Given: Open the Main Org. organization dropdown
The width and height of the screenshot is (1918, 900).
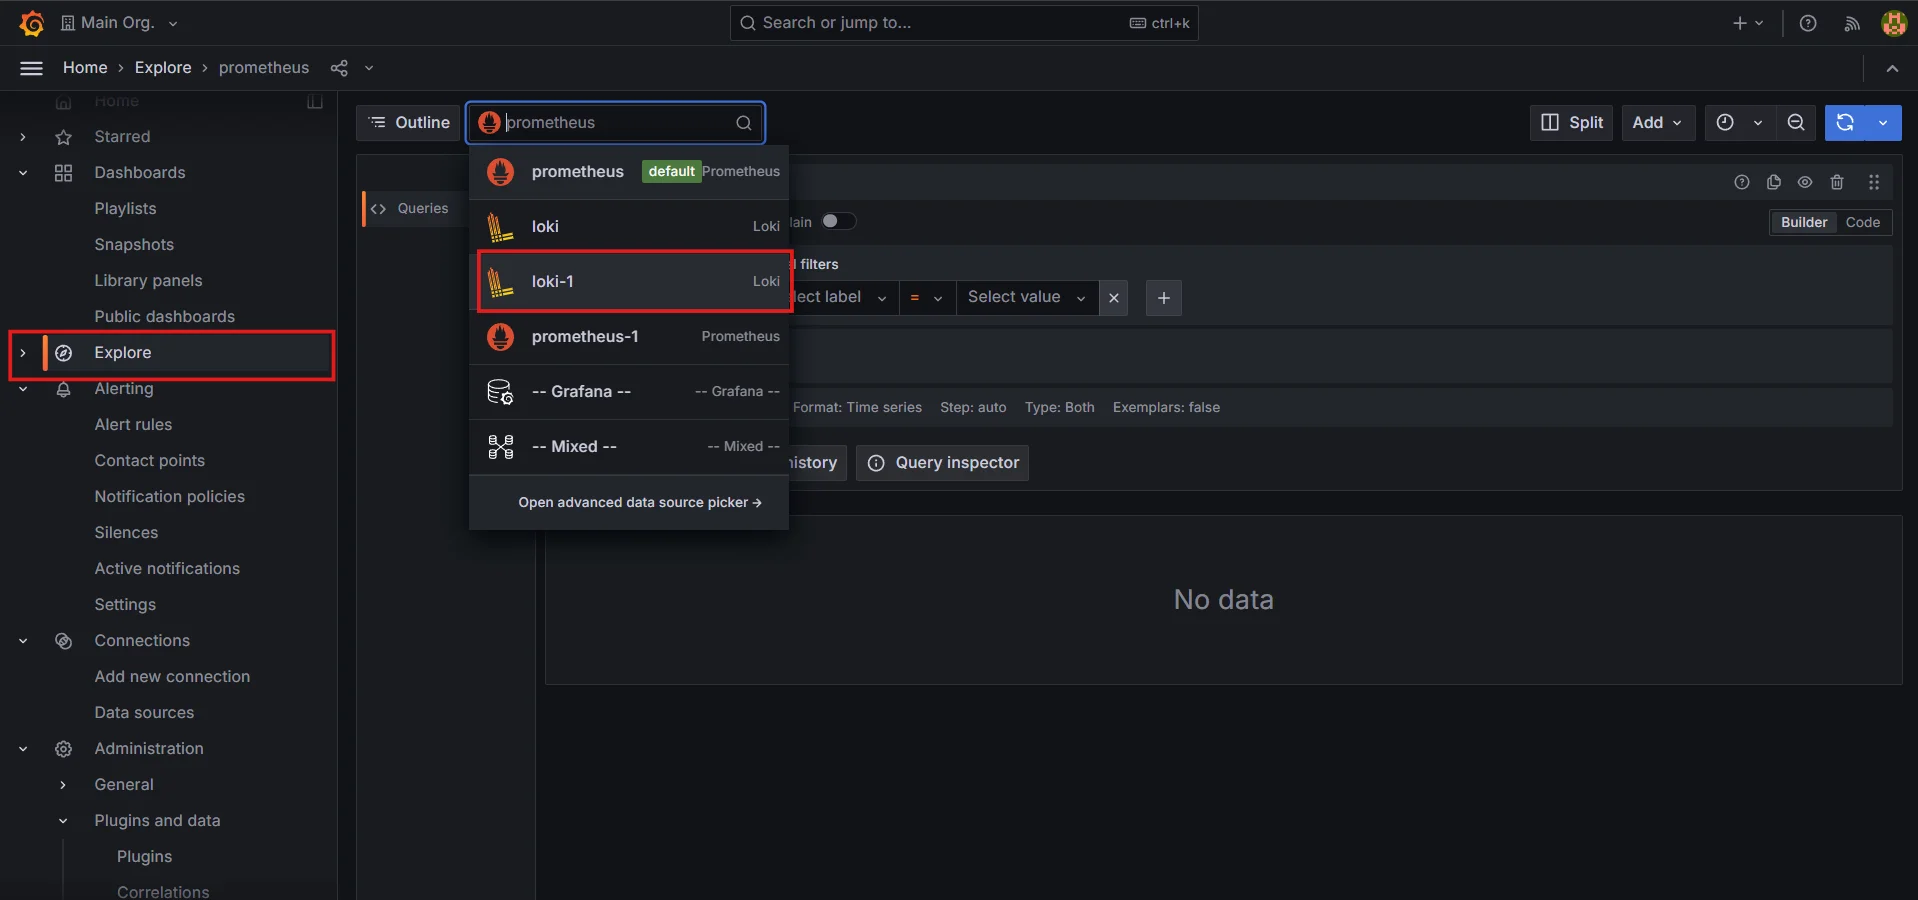Looking at the screenshot, I should tap(120, 22).
